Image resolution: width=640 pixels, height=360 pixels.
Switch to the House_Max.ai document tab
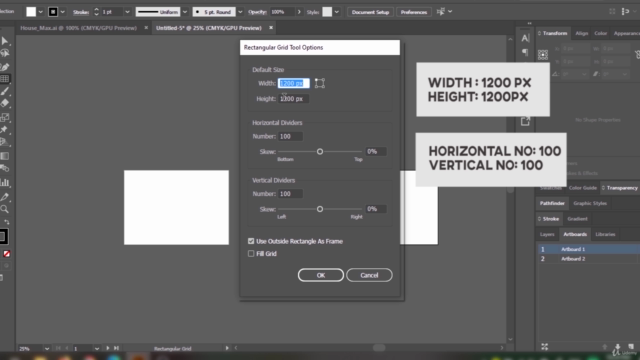[x=78, y=28]
